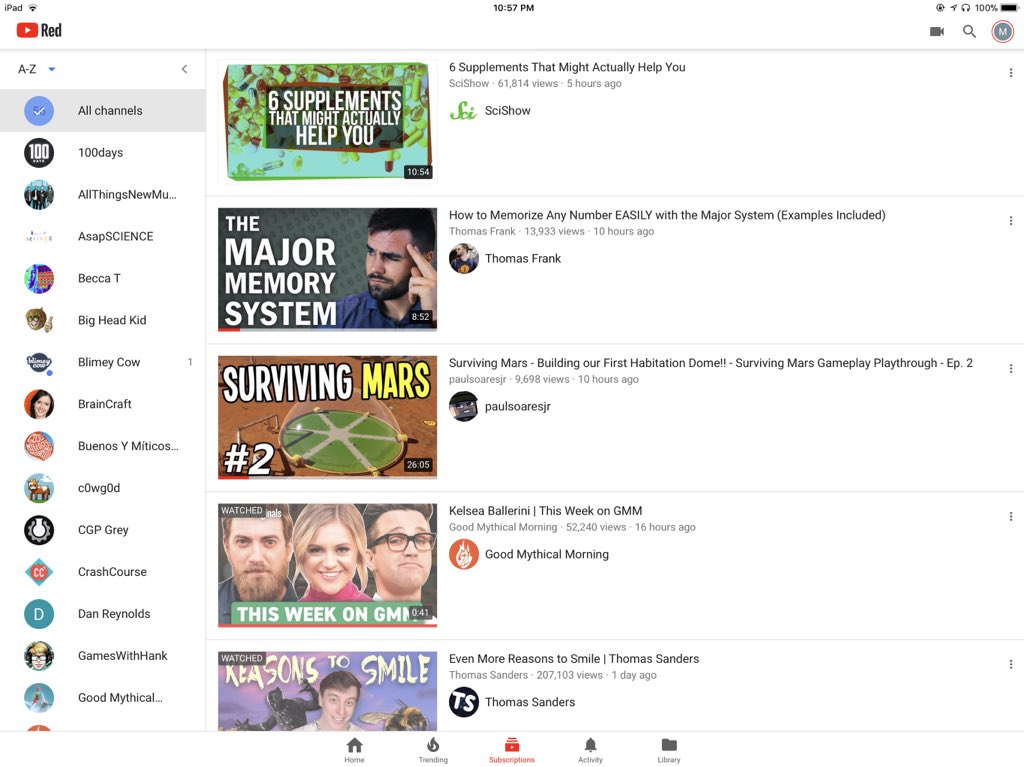The image size is (1024, 767).
Task: Open the Library tab
Action: tap(669, 750)
